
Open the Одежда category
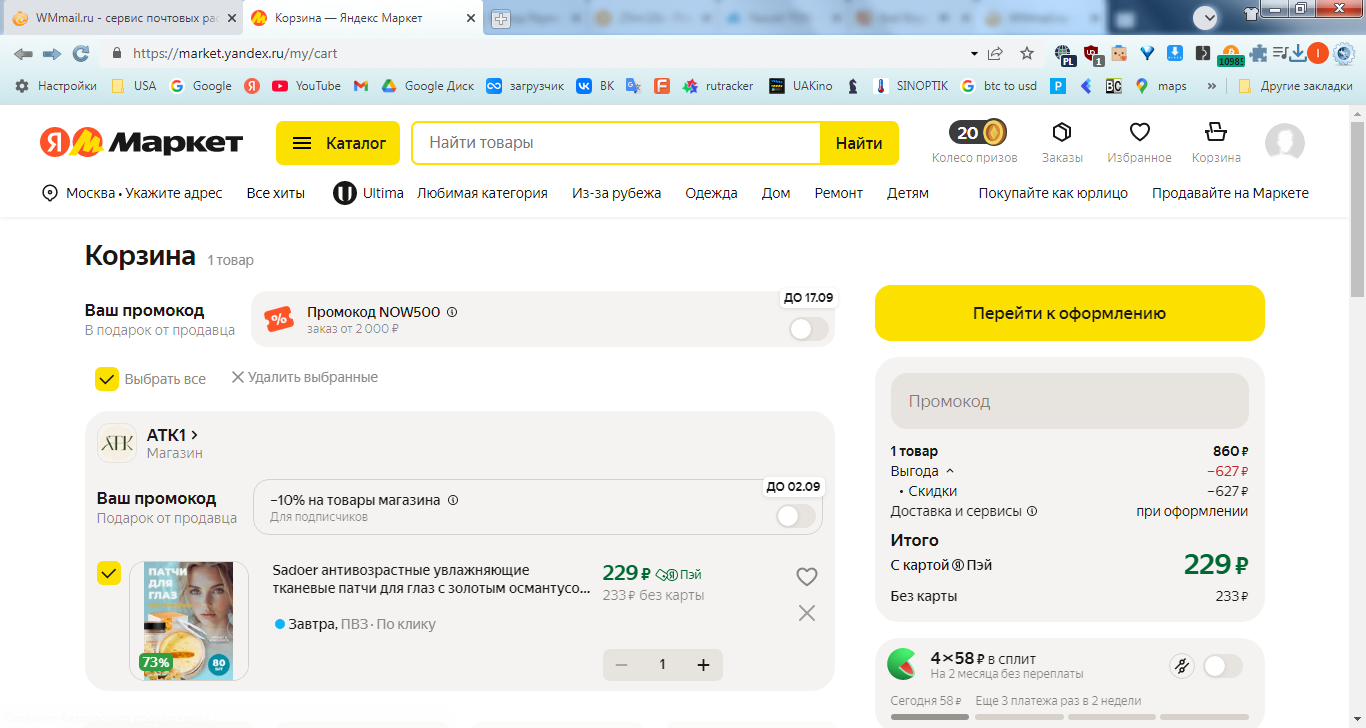pyautogui.click(x=711, y=193)
